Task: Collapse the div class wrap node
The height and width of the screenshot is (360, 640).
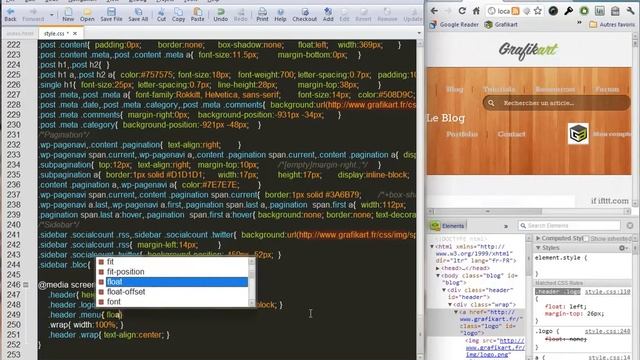Action: [x=450, y=304]
